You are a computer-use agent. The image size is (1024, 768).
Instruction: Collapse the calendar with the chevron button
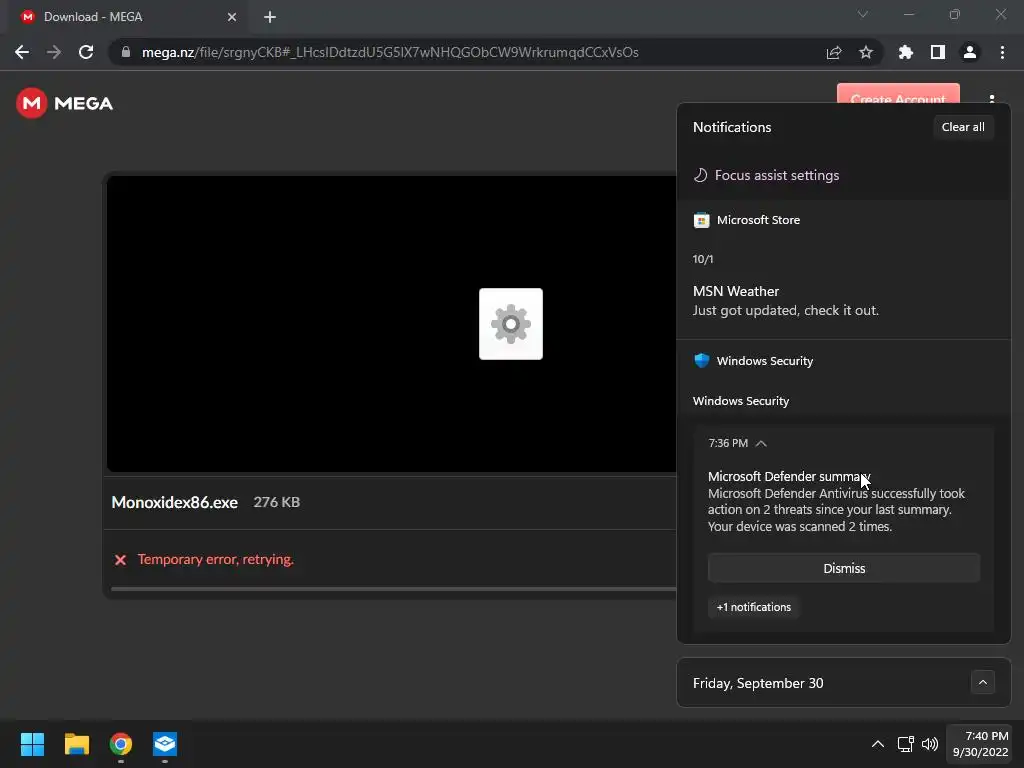coord(982,682)
